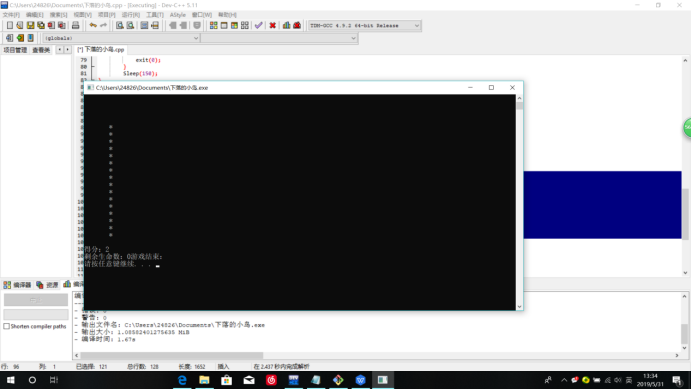Open the (globals) scope dropdown
This screenshot has height=389, width=692.
[x=121, y=38]
